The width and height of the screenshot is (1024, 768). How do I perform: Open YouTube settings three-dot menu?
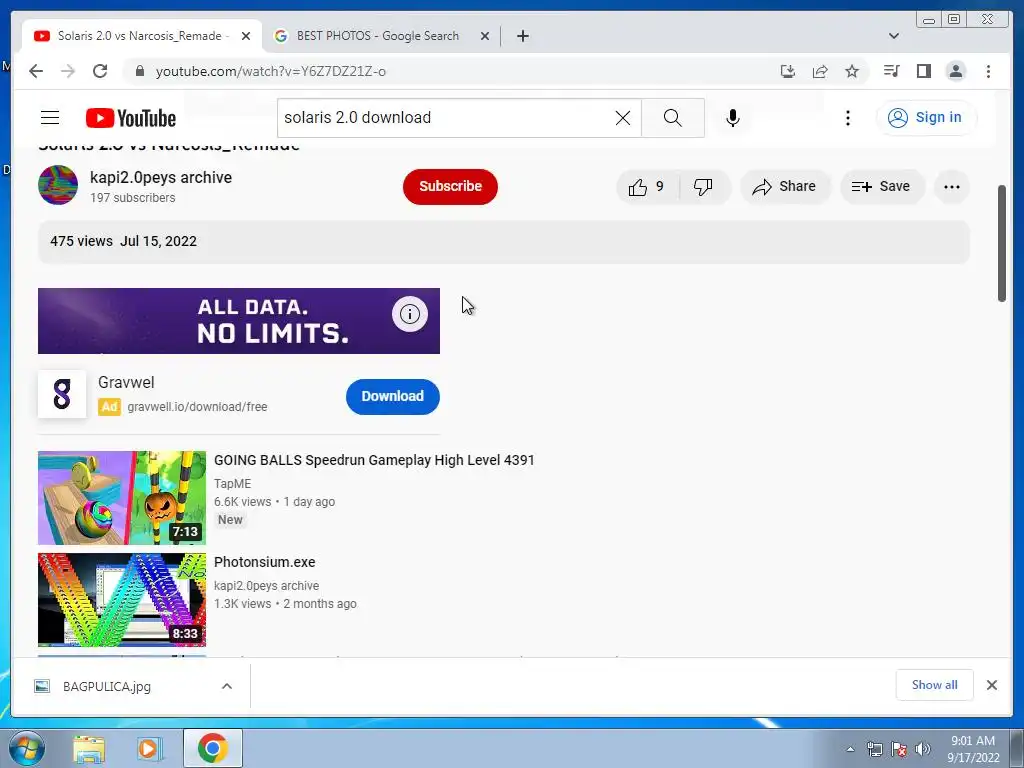(x=848, y=118)
